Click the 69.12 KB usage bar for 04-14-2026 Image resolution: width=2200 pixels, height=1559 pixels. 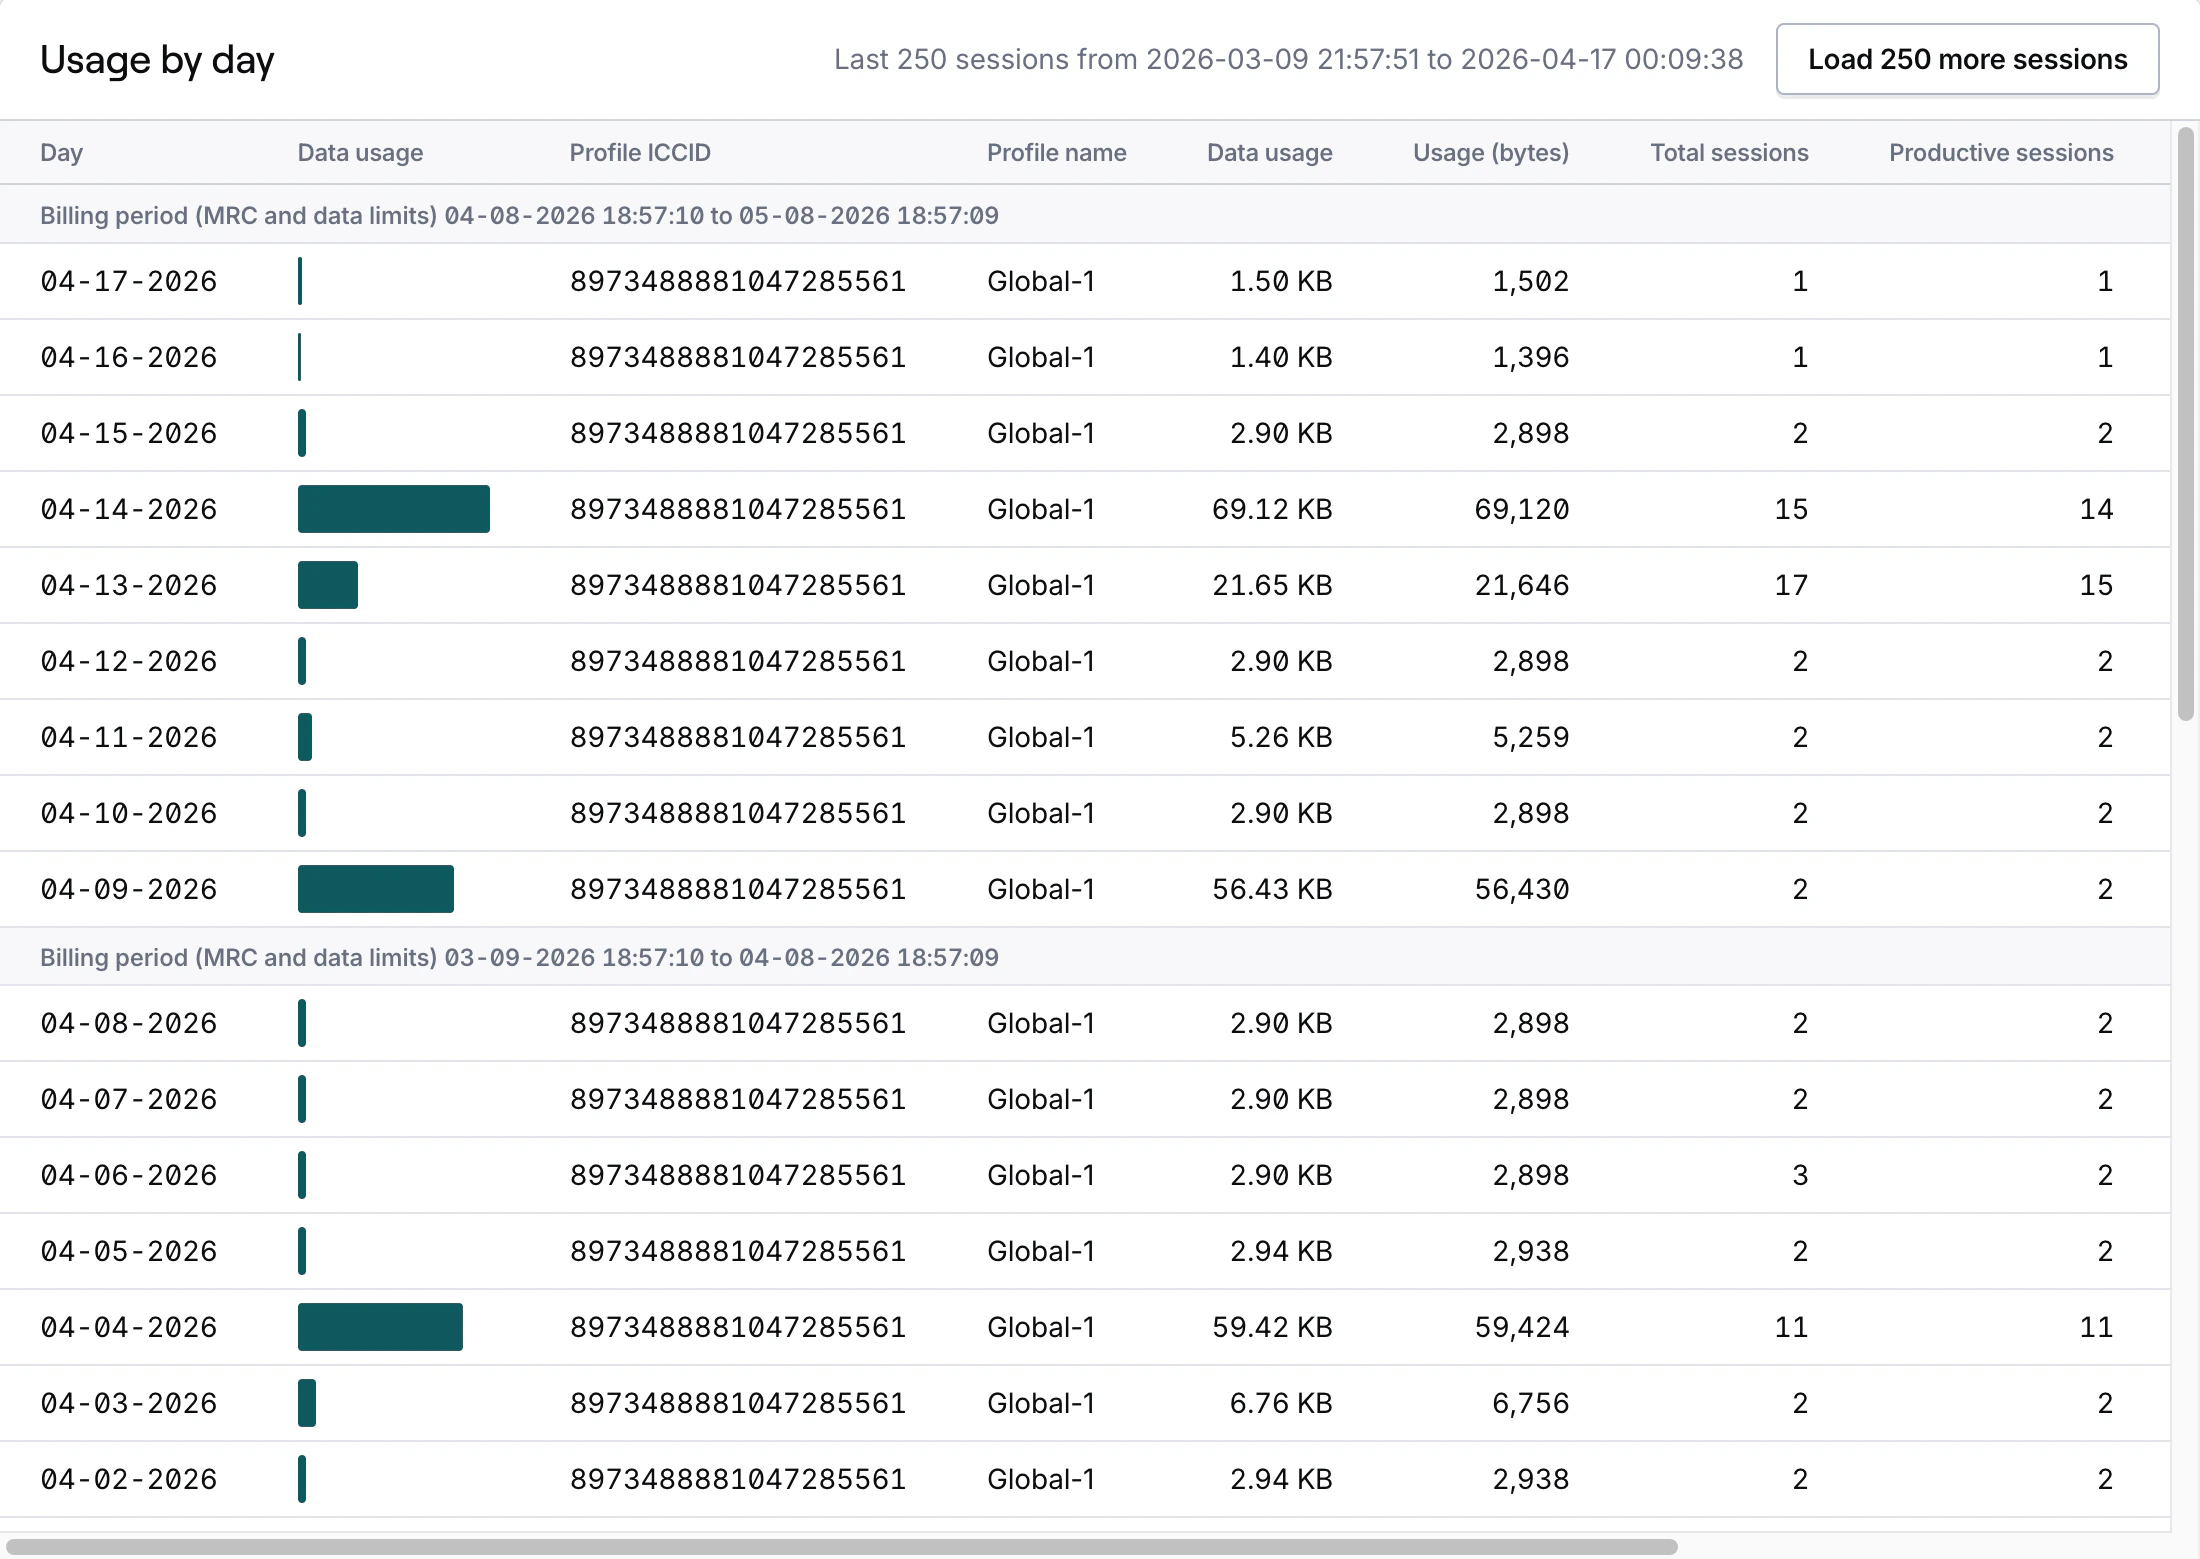tap(394, 509)
